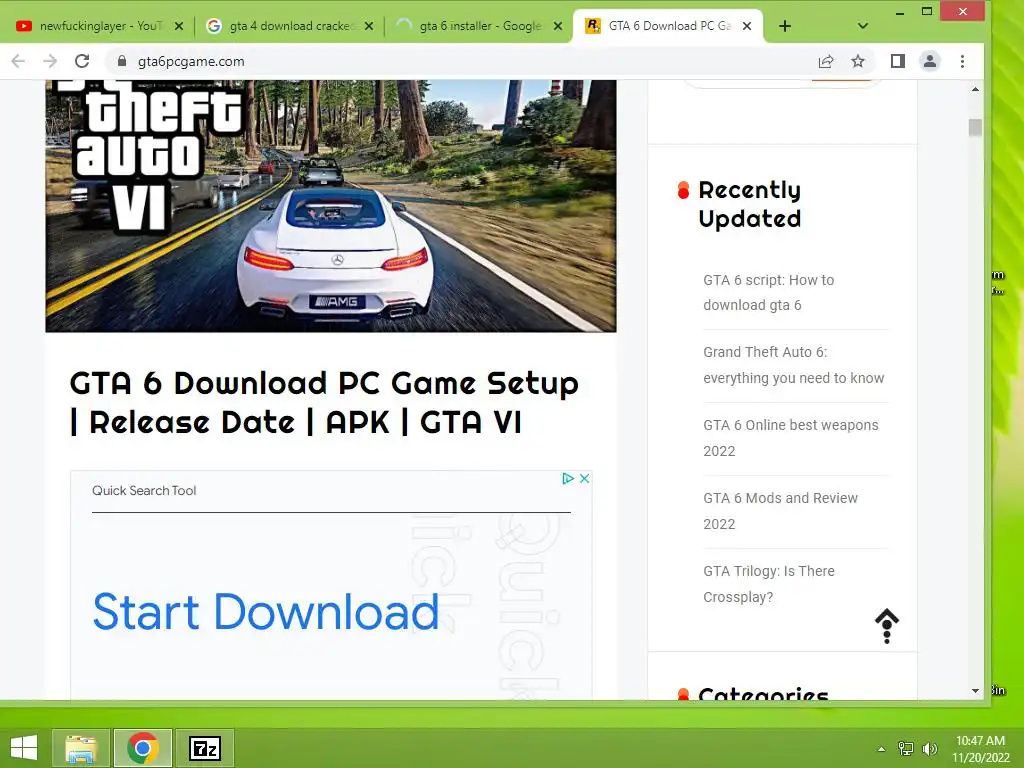Go back to the previous page
The width and height of the screenshot is (1024, 768).
(18, 61)
